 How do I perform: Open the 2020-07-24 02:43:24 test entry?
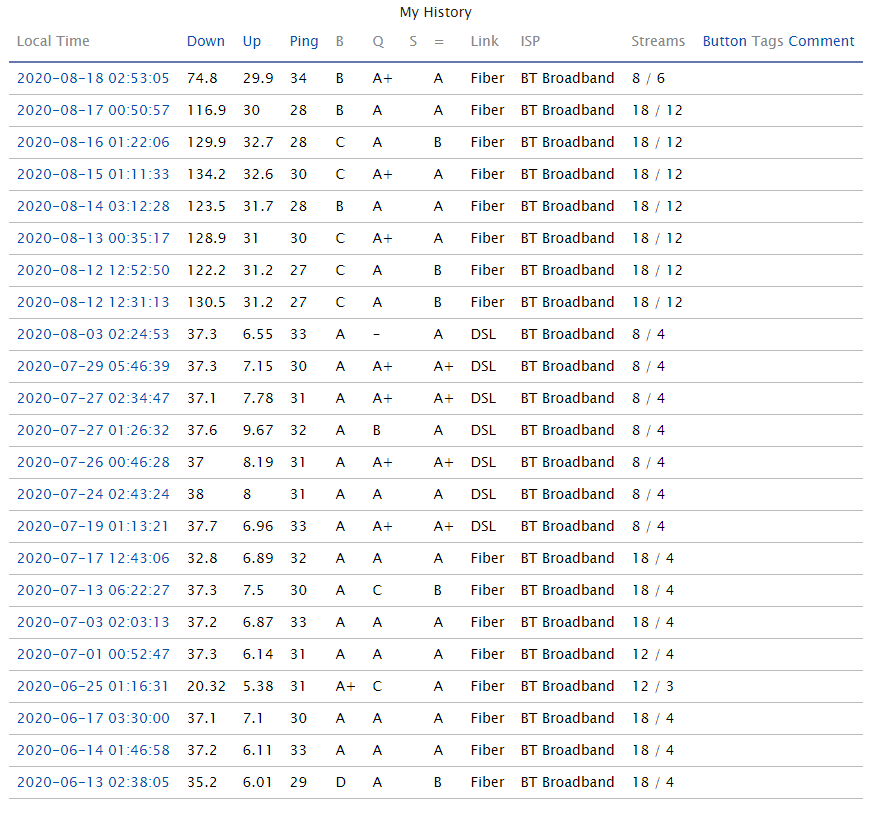[x=93, y=494]
